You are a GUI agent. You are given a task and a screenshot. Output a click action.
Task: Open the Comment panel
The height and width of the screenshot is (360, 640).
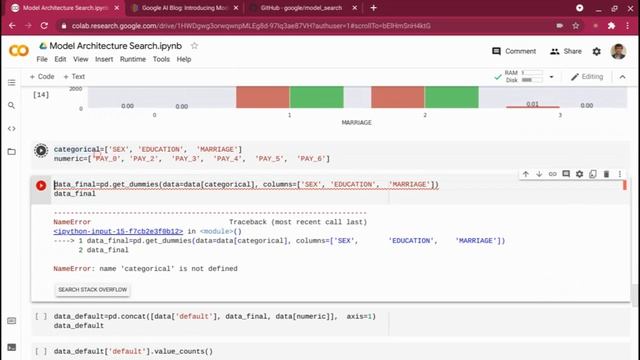pyautogui.click(x=514, y=51)
